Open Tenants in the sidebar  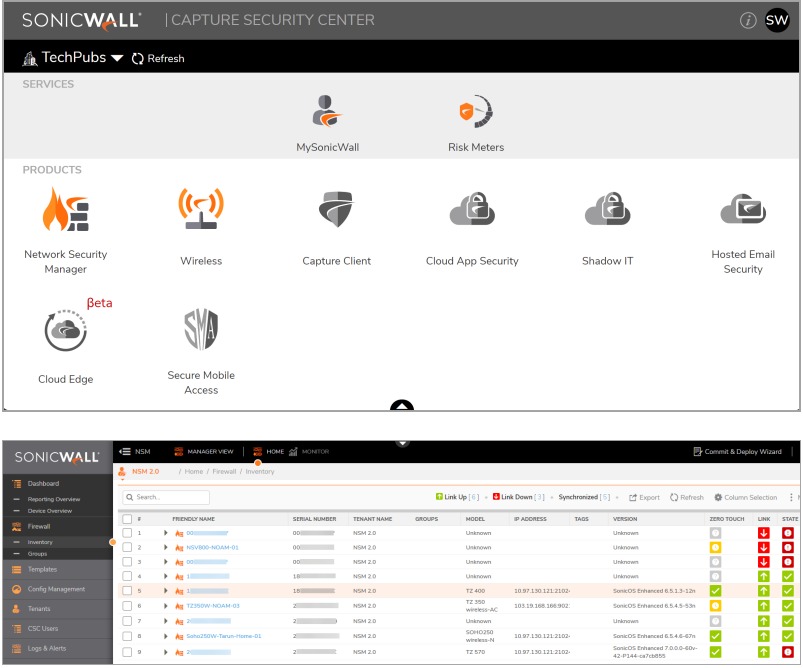click(x=38, y=609)
